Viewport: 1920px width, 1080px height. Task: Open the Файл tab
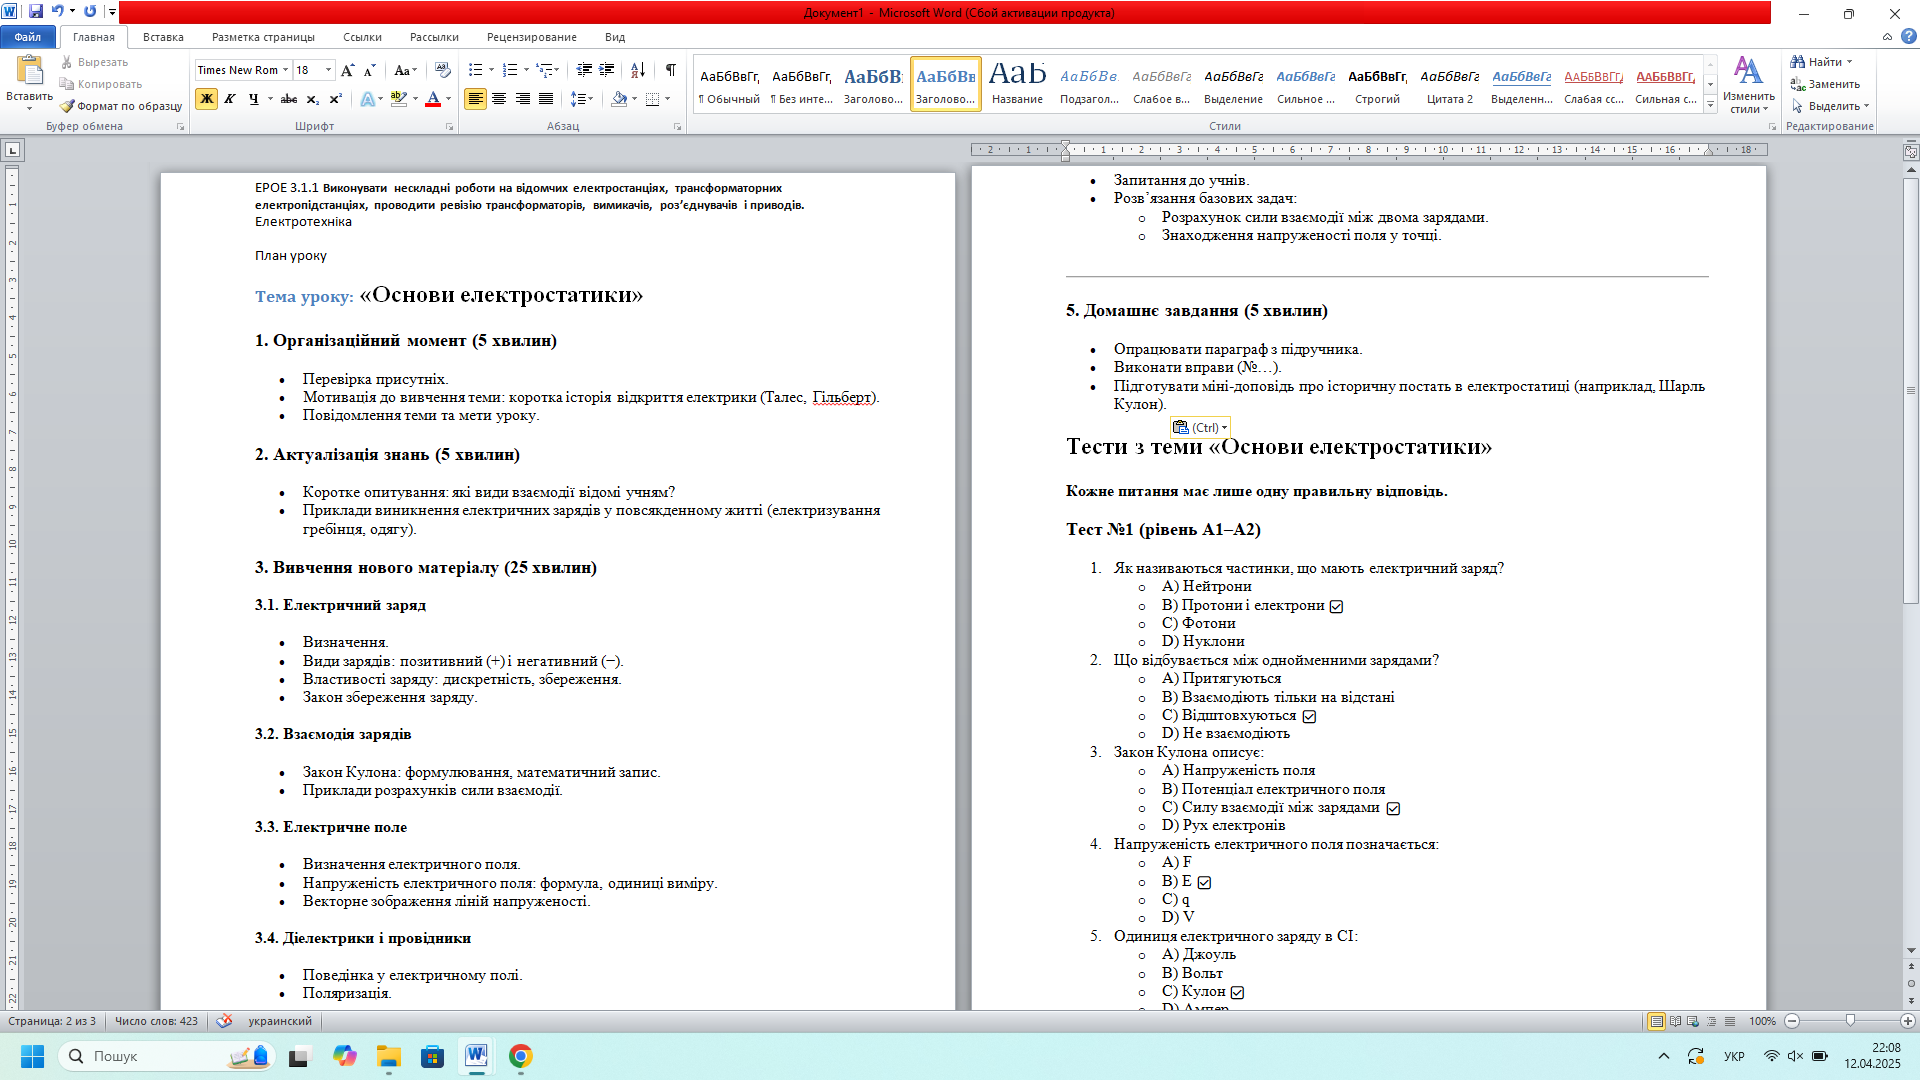pos(28,37)
